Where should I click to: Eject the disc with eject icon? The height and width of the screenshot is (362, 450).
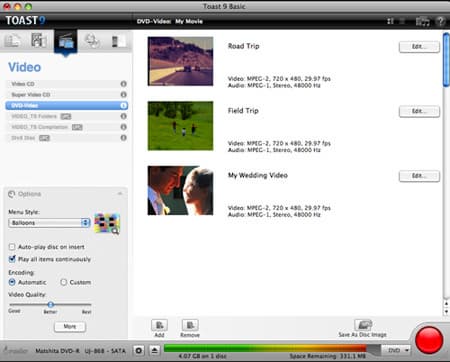(x=154, y=351)
